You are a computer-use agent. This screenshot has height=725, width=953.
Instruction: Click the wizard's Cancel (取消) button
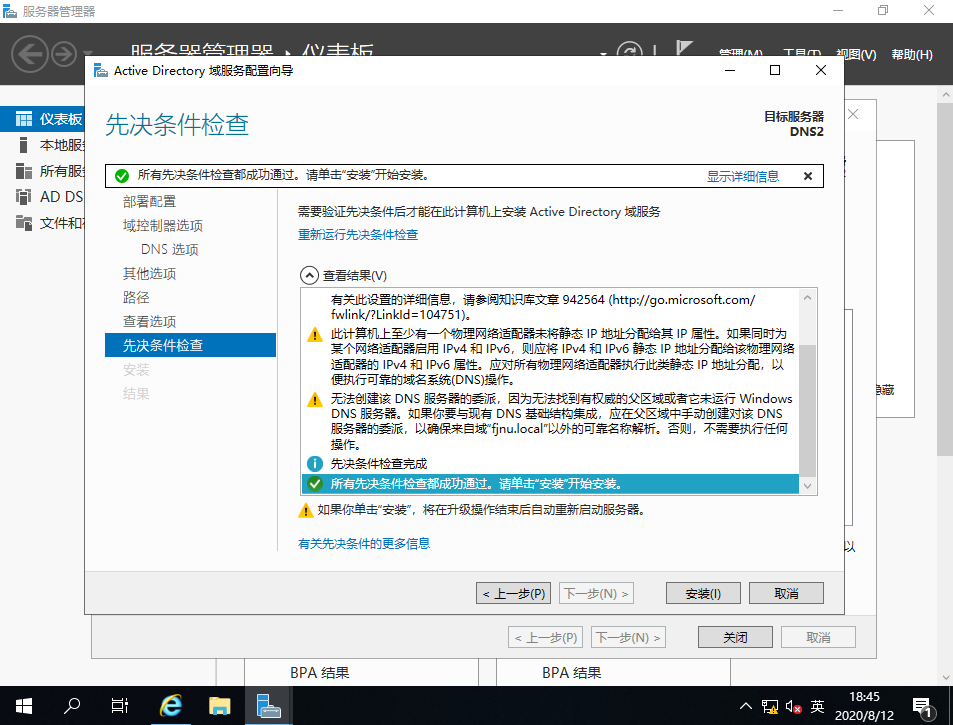click(786, 593)
